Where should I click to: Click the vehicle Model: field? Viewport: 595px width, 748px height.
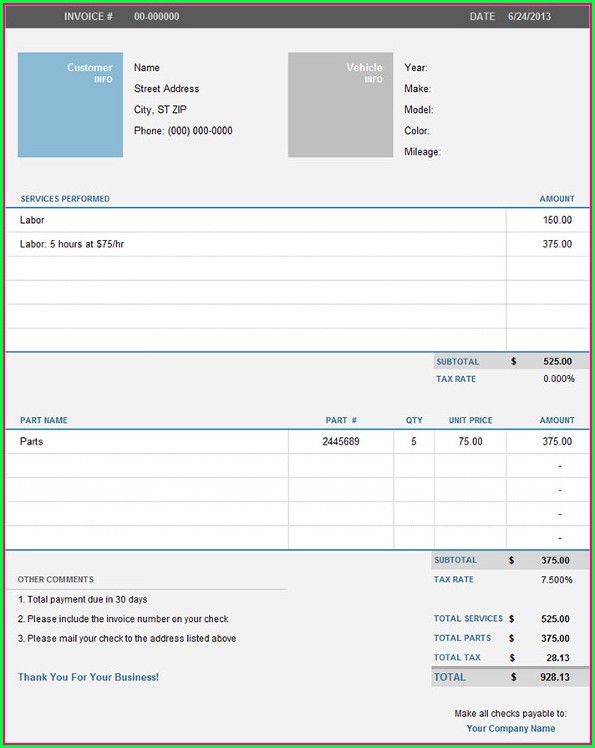click(418, 110)
